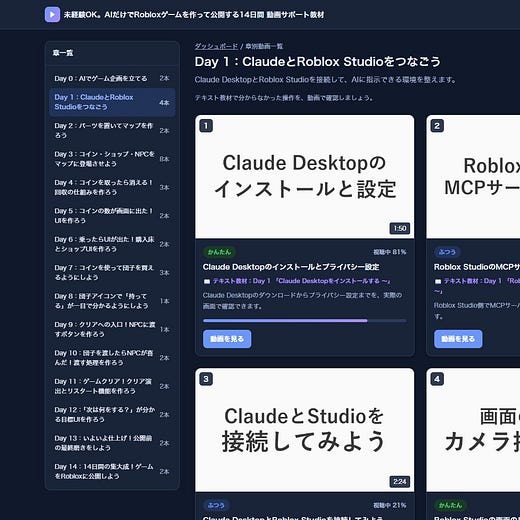The image size is (520, 520).
Task: Open Day 12 chapter in sidebar
Action: 112,414
